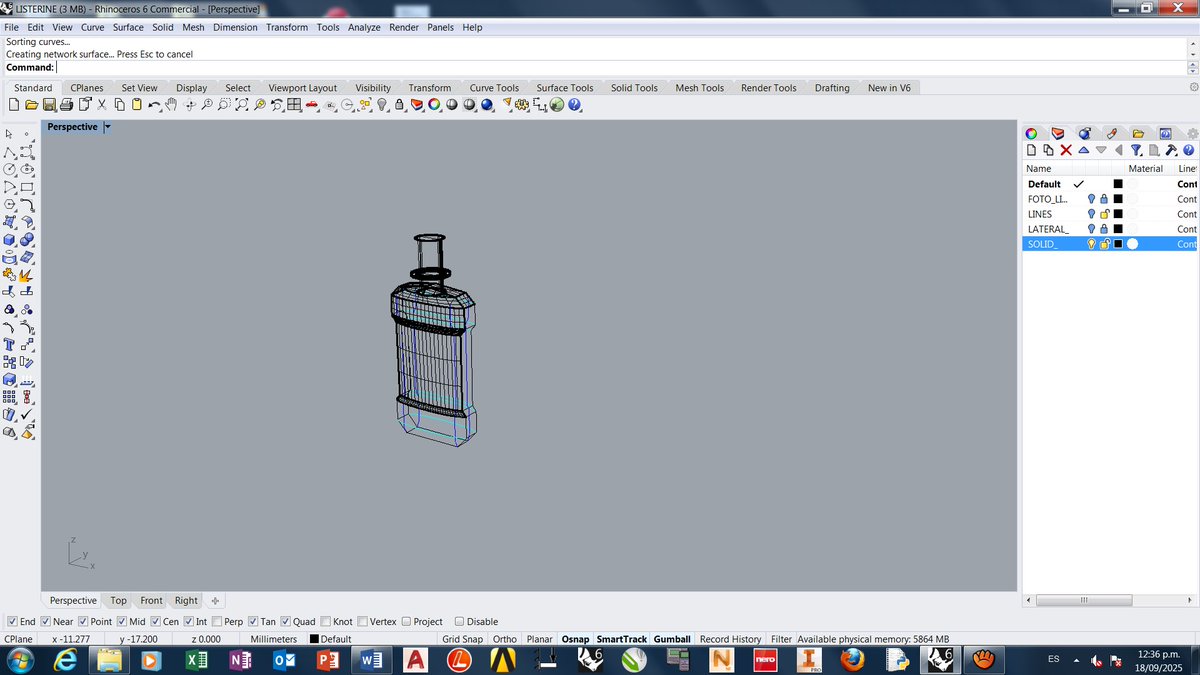
Task: Enable the Perp osnap checkbox
Action: [x=216, y=622]
